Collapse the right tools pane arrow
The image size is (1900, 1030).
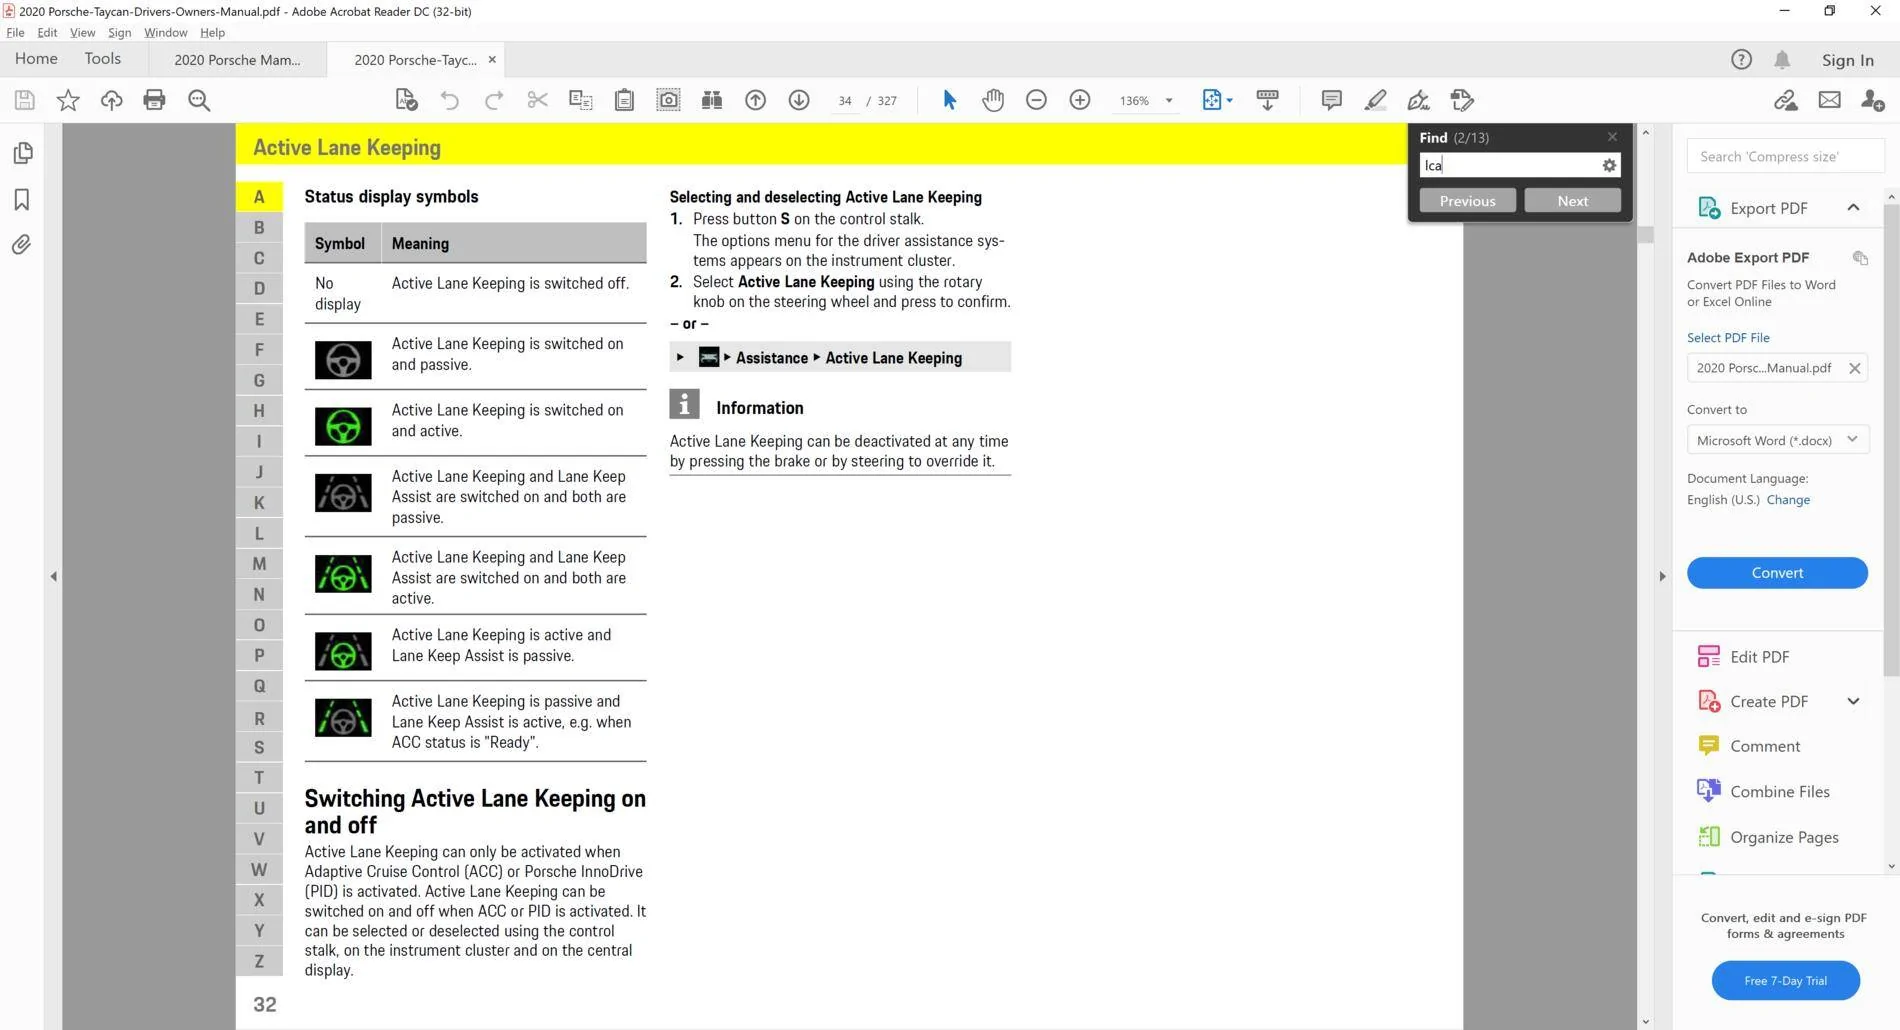tap(1662, 576)
